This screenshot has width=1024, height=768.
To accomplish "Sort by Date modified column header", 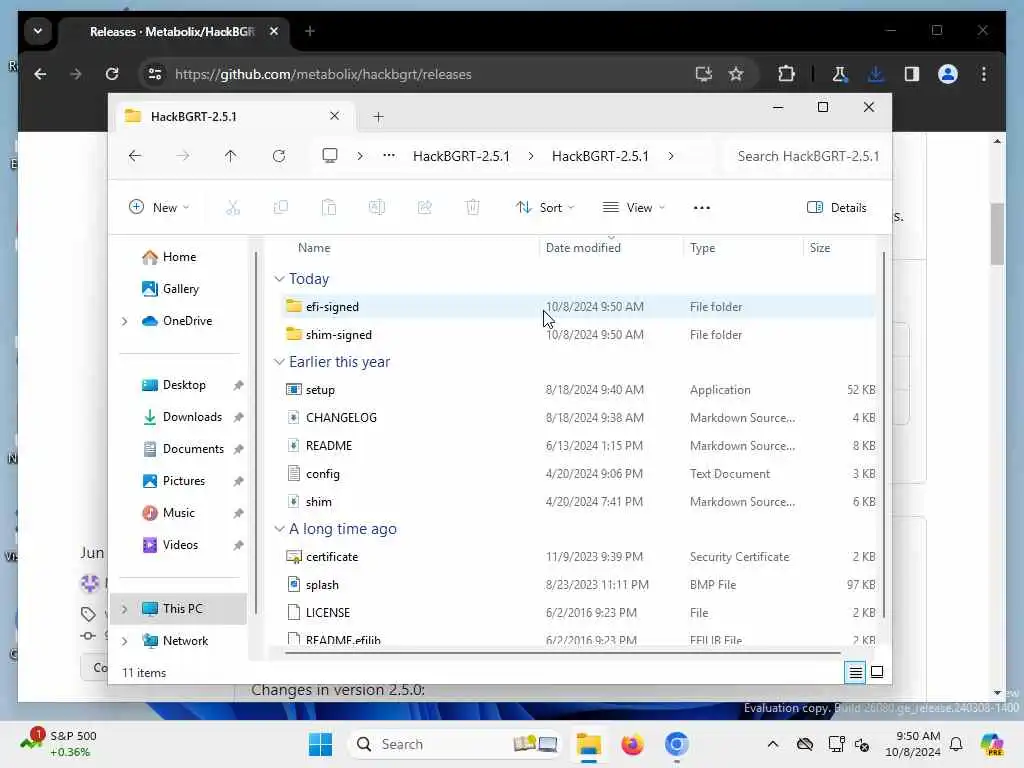I will pyautogui.click(x=583, y=248).
